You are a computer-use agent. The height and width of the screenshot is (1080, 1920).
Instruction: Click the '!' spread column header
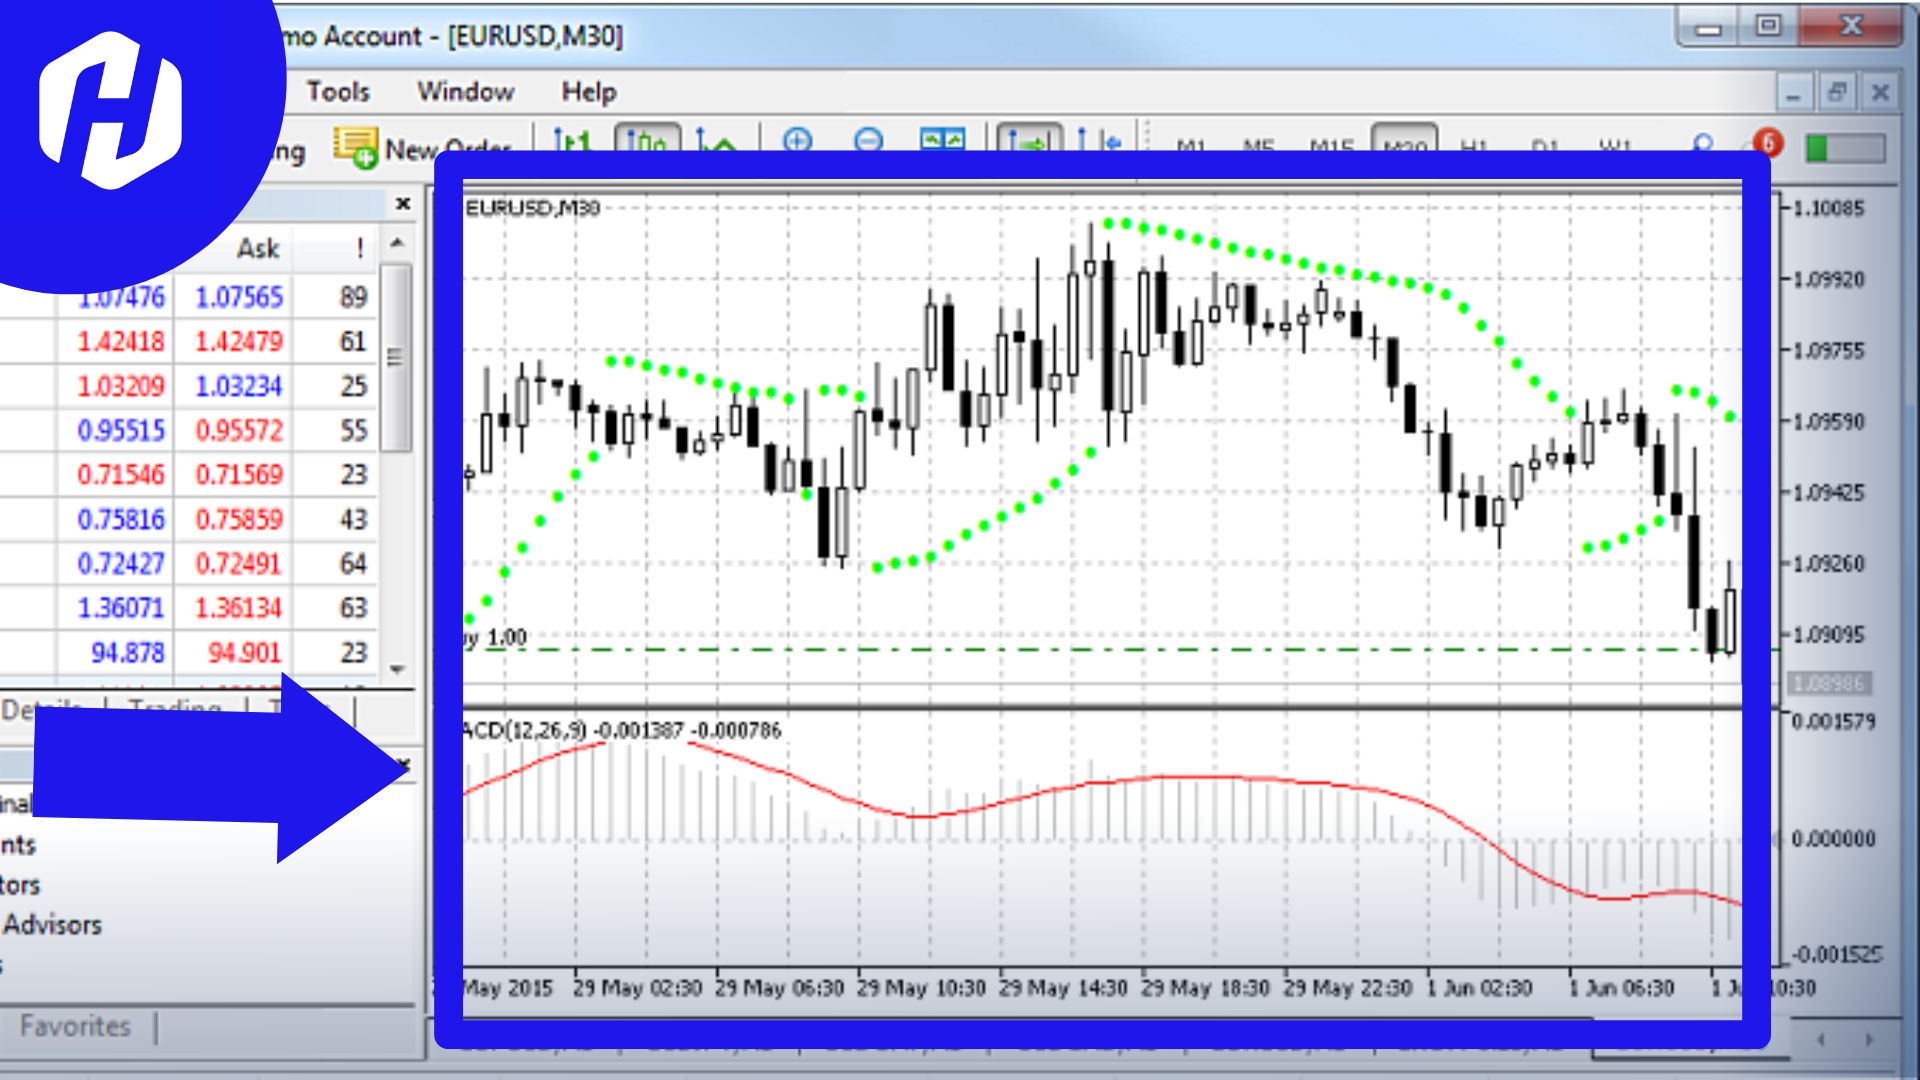coord(359,248)
